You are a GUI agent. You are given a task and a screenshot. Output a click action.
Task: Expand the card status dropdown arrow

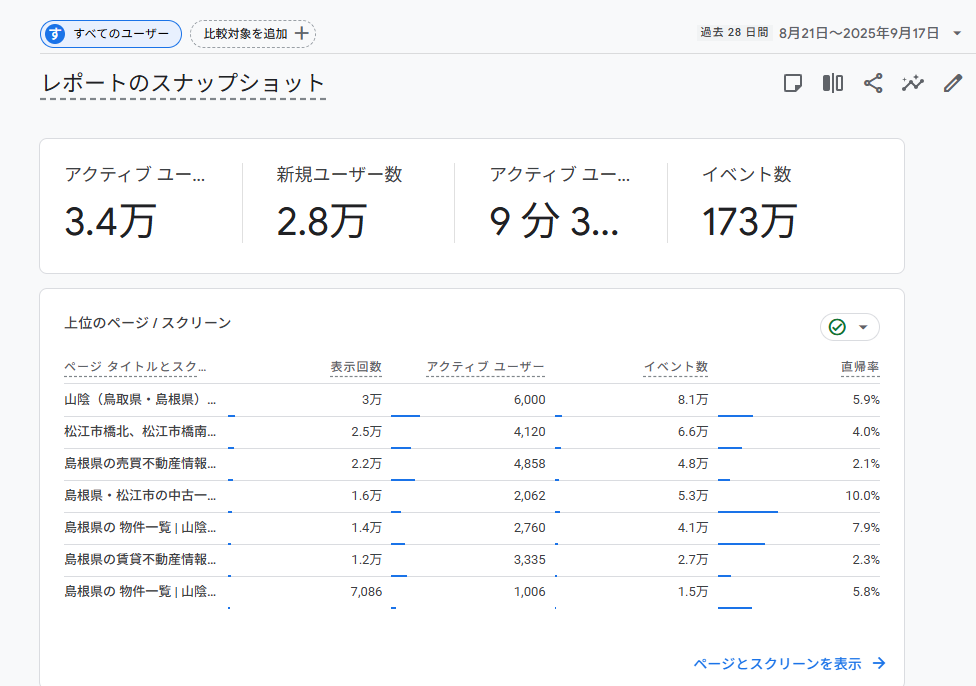863,327
